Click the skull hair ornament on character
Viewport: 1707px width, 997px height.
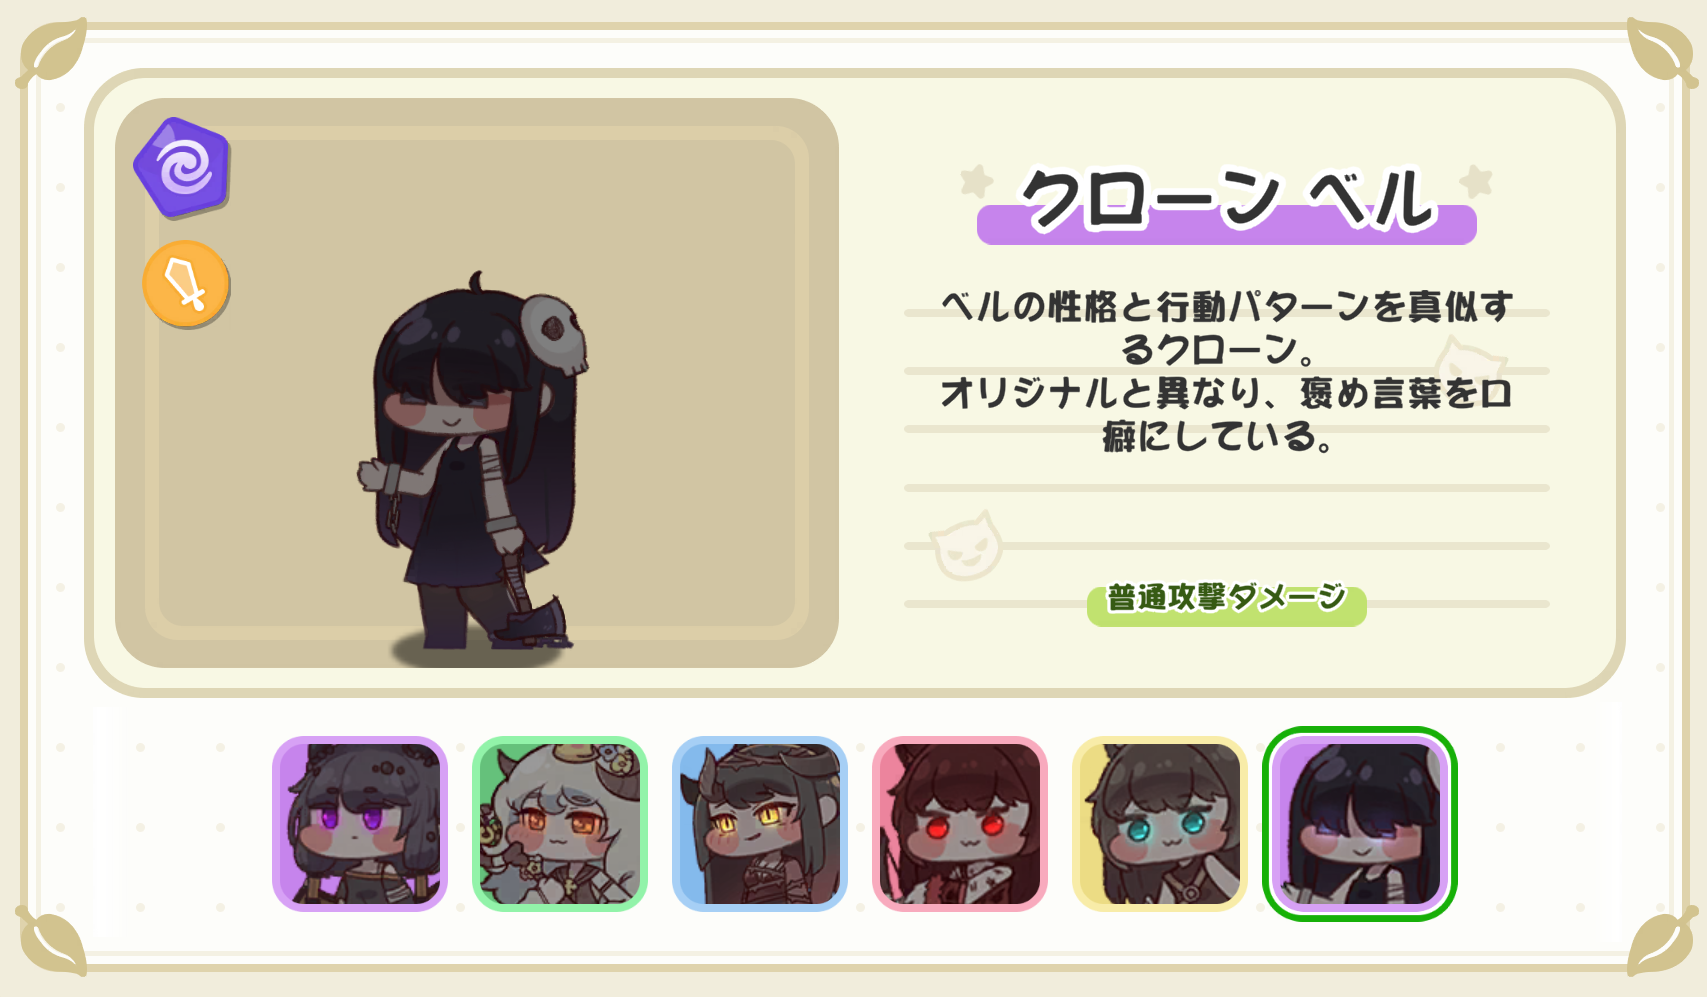coord(553,334)
